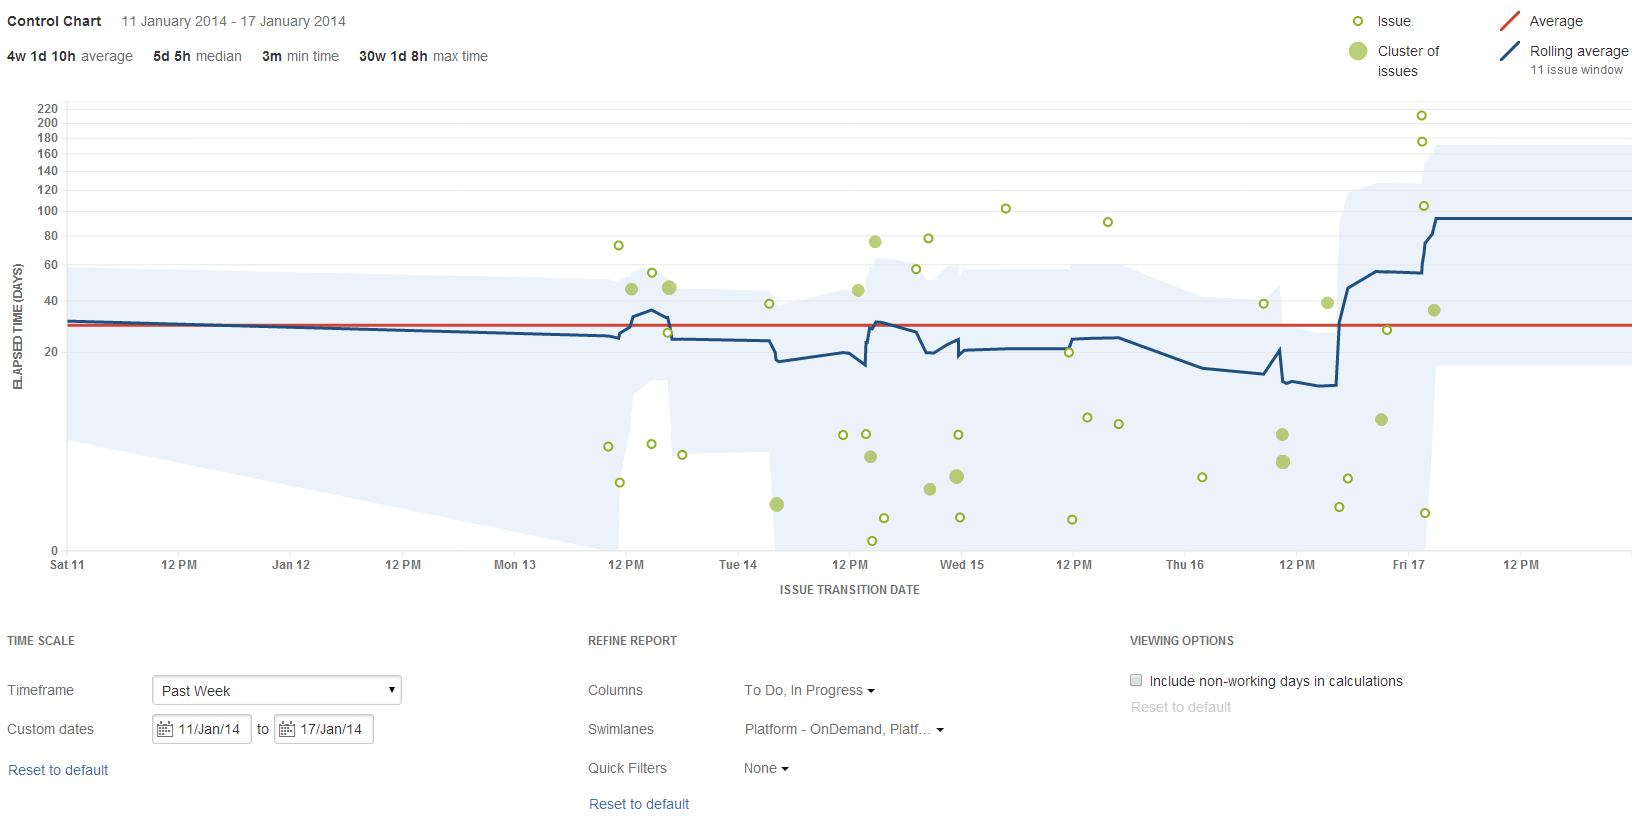
Task: Expand the Columns To Do, In Progress dropdown
Action: tap(809, 690)
